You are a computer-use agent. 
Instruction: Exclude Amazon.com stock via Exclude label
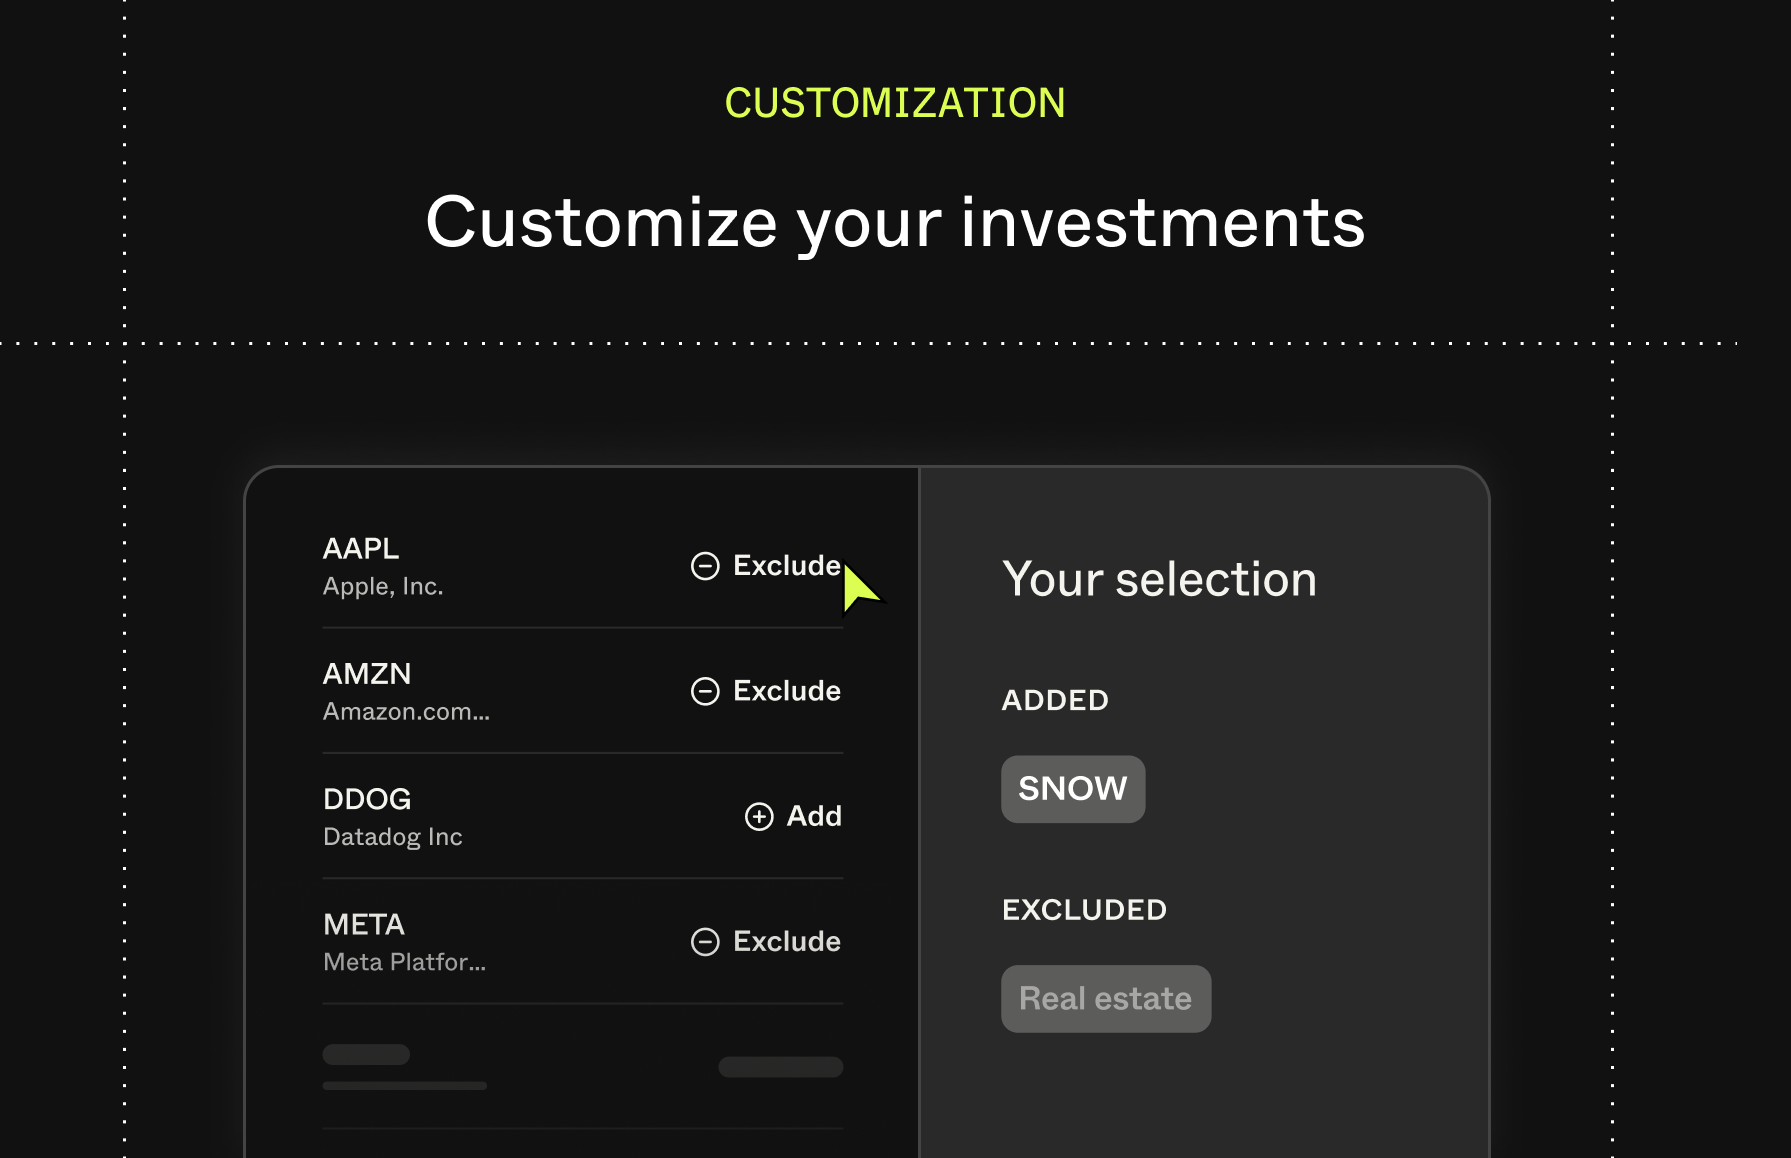[787, 690]
